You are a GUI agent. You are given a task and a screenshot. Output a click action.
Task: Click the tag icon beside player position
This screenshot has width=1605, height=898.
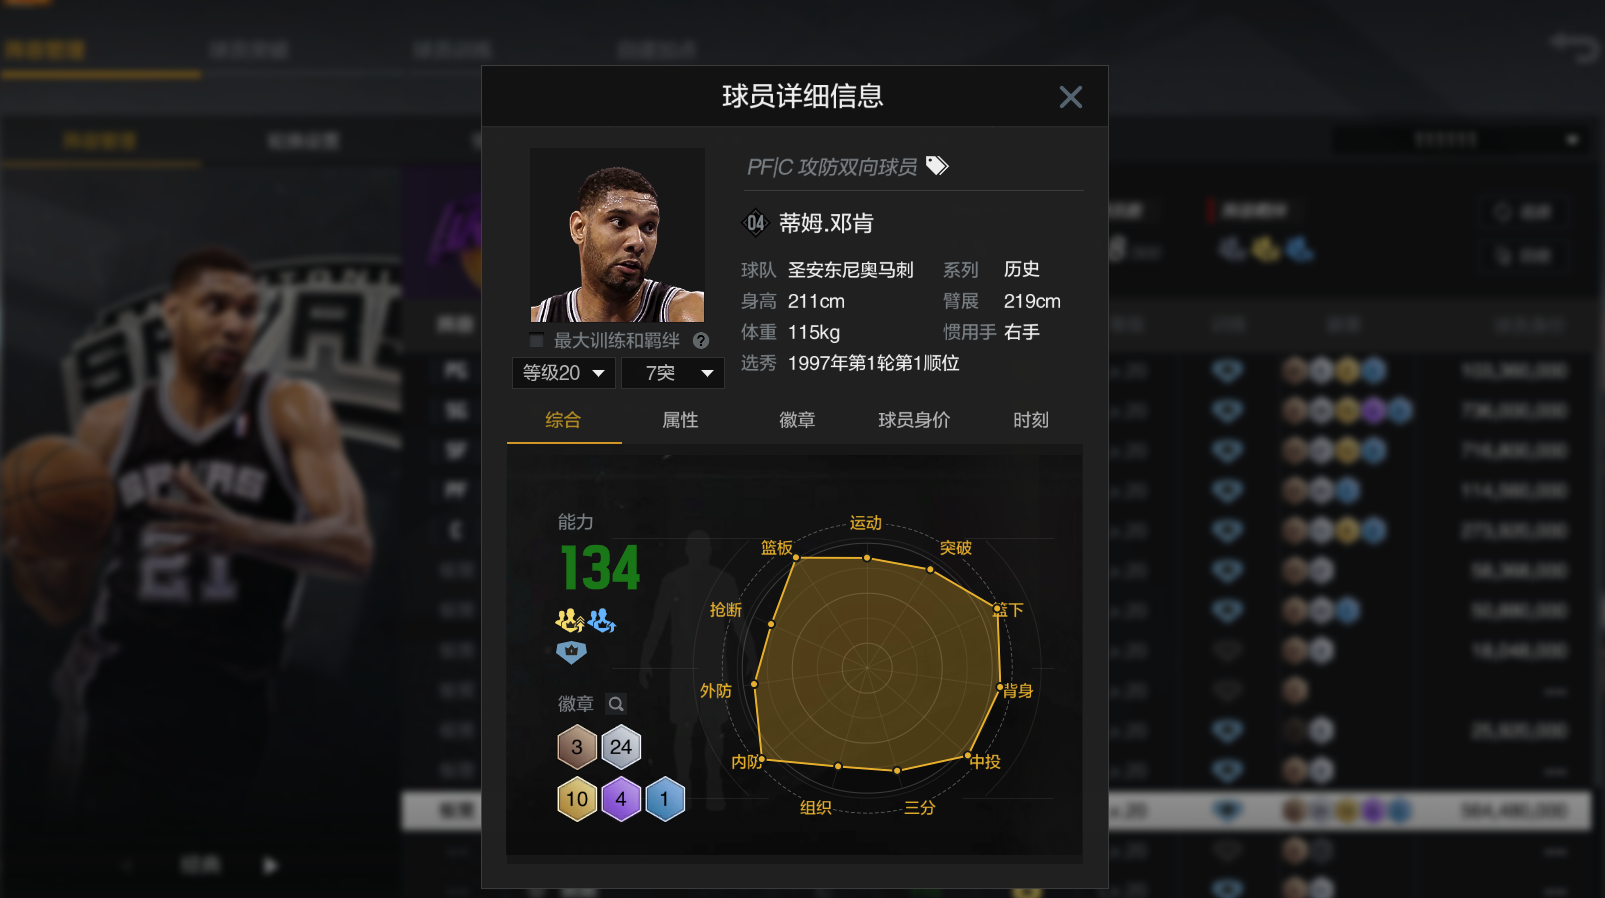[937, 166]
